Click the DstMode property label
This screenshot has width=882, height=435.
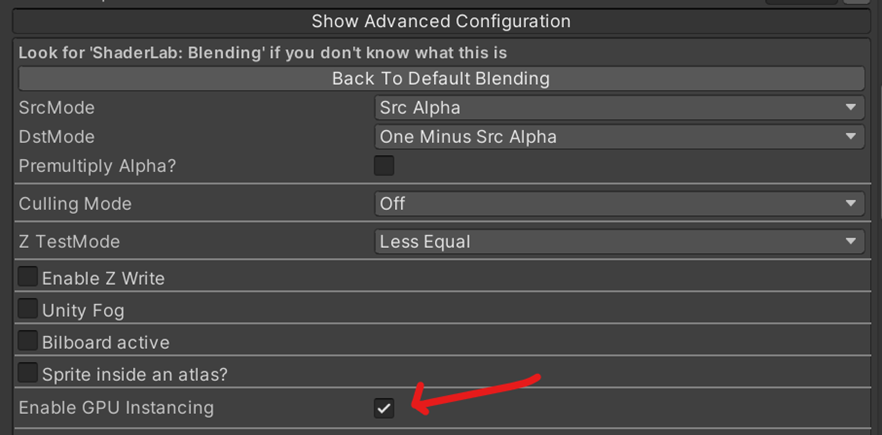pos(57,137)
